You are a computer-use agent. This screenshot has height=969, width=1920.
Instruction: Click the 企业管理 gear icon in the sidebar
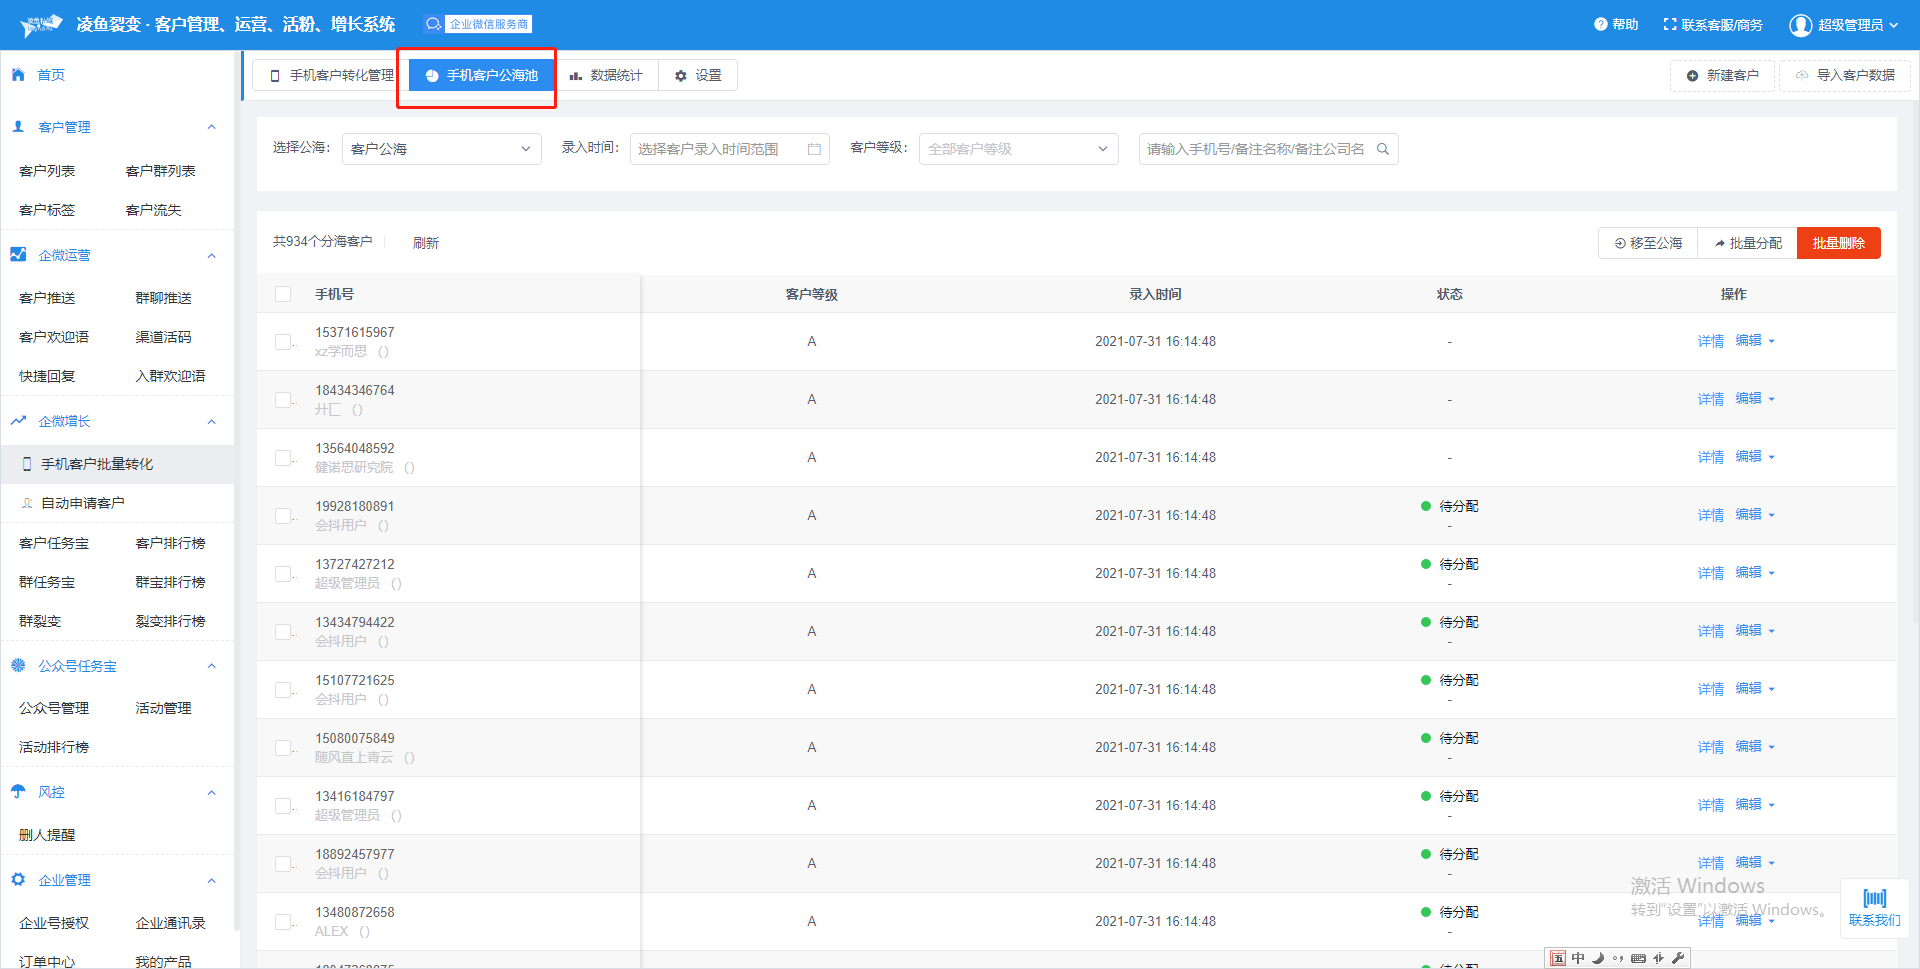18,880
